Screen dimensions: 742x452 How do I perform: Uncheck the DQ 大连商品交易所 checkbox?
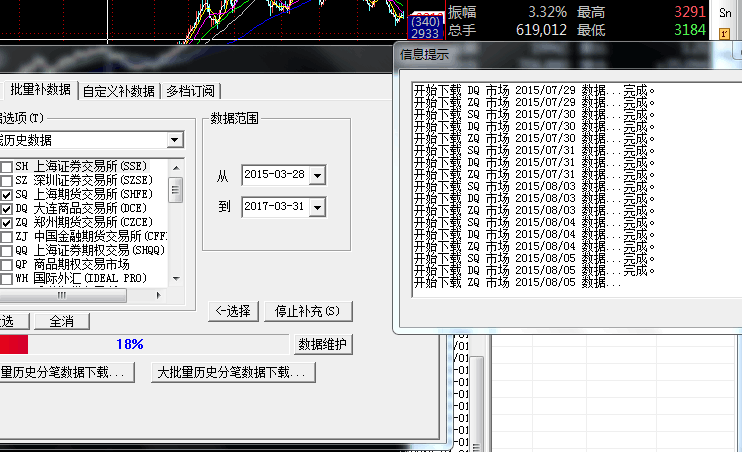coord(7,208)
